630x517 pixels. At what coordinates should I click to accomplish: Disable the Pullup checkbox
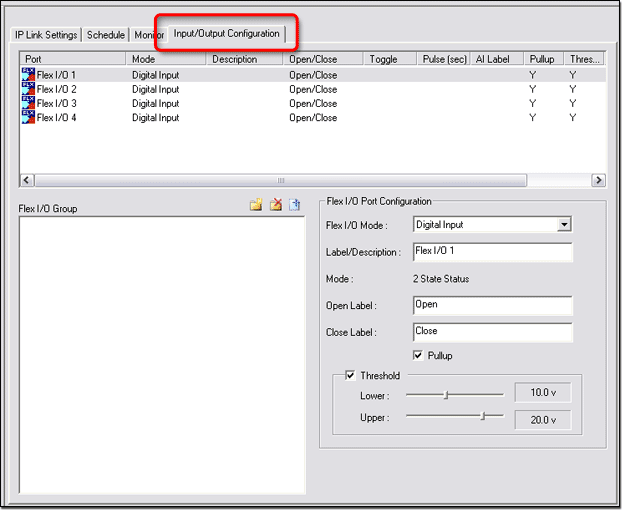pyautogui.click(x=419, y=355)
